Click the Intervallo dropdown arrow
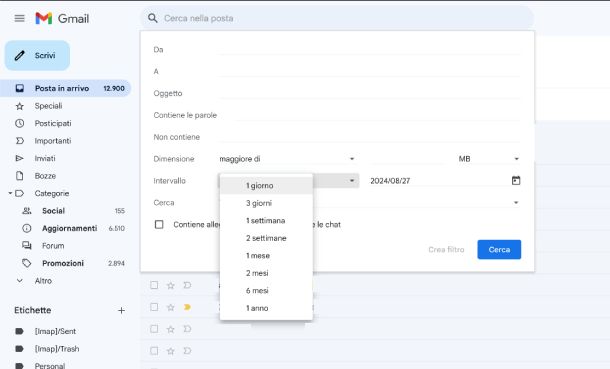 352,181
